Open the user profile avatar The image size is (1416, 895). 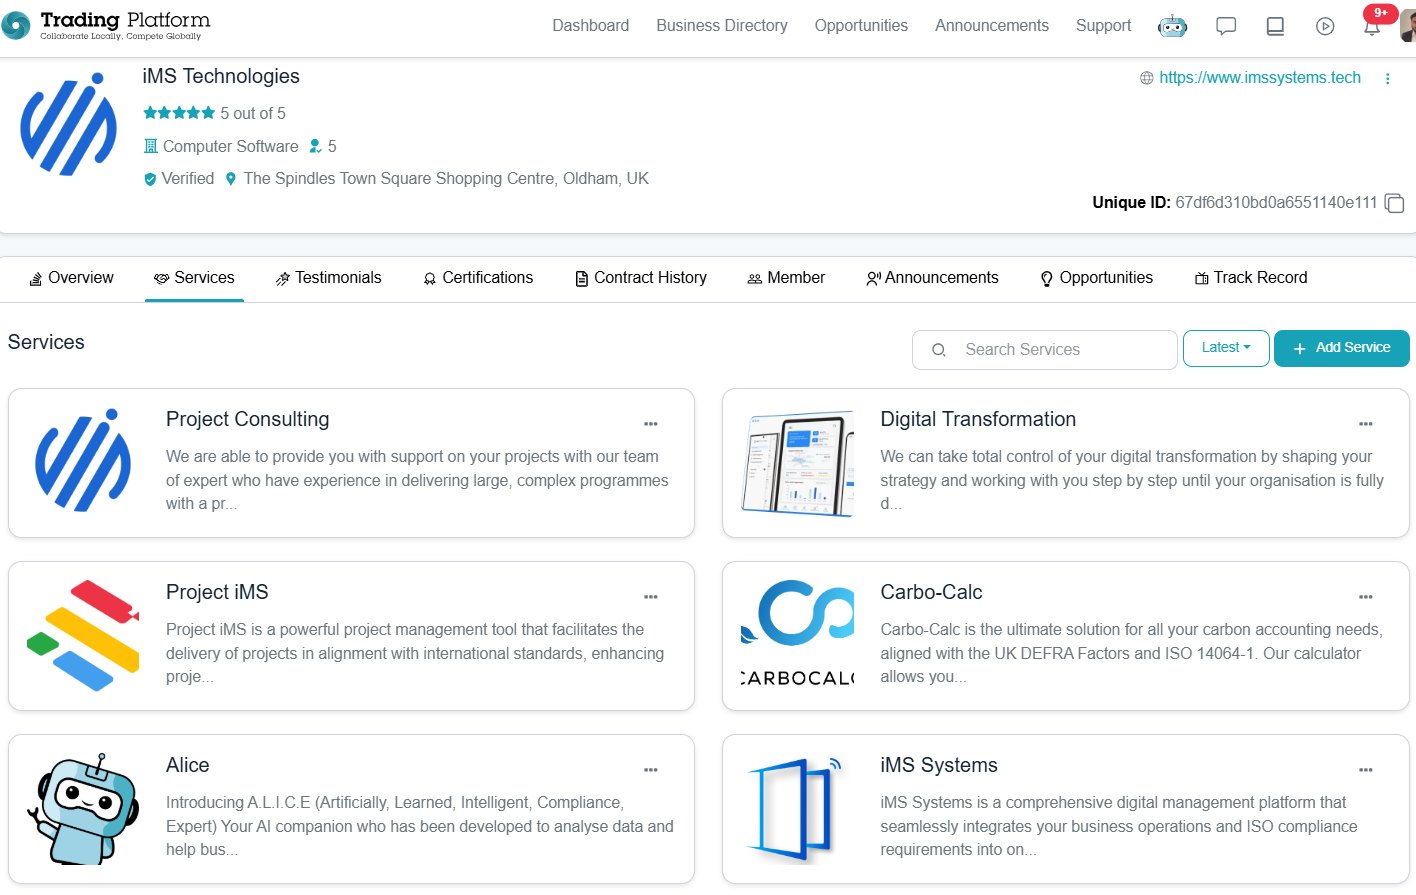point(1408,26)
